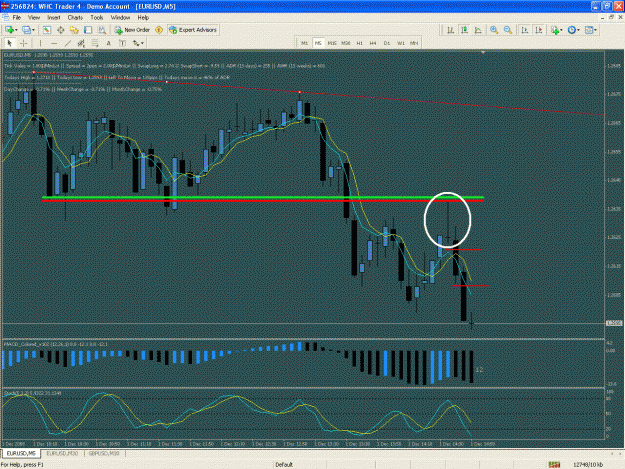Select the vertical line drawing tool

pos(40,43)
